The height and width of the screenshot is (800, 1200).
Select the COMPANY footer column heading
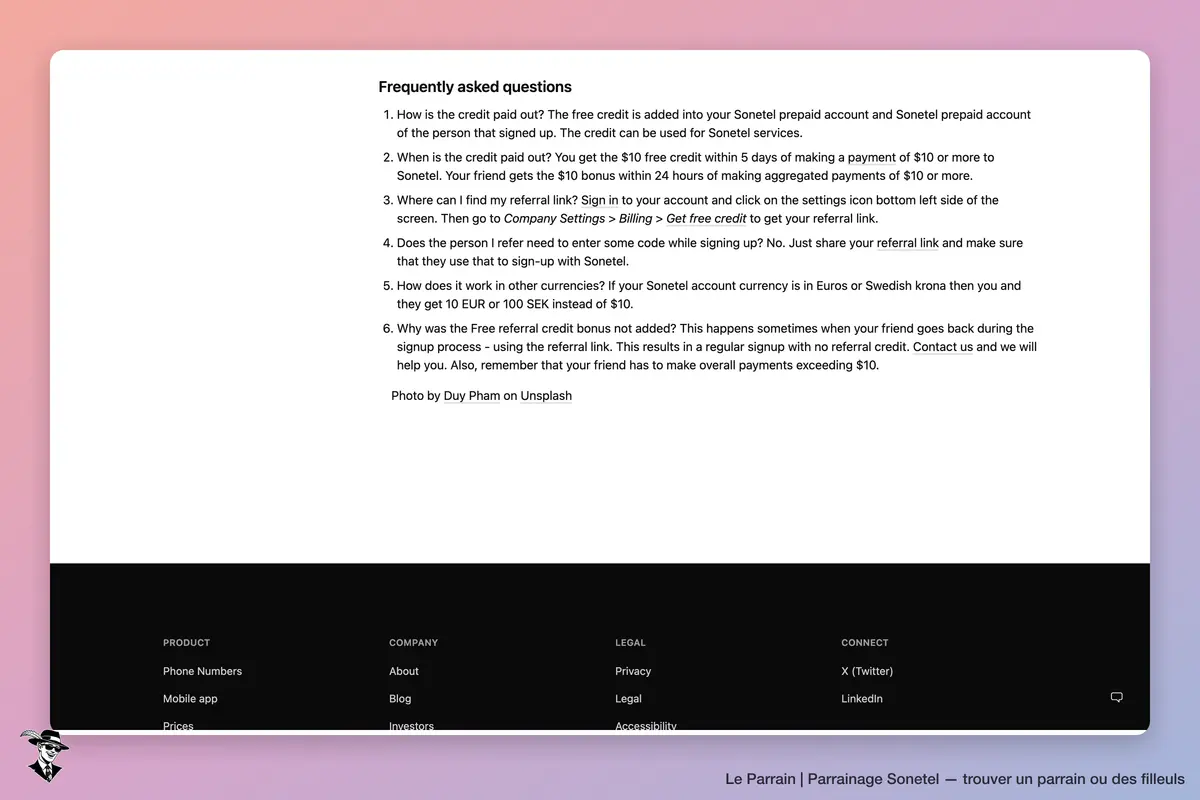tap(414, 643)
